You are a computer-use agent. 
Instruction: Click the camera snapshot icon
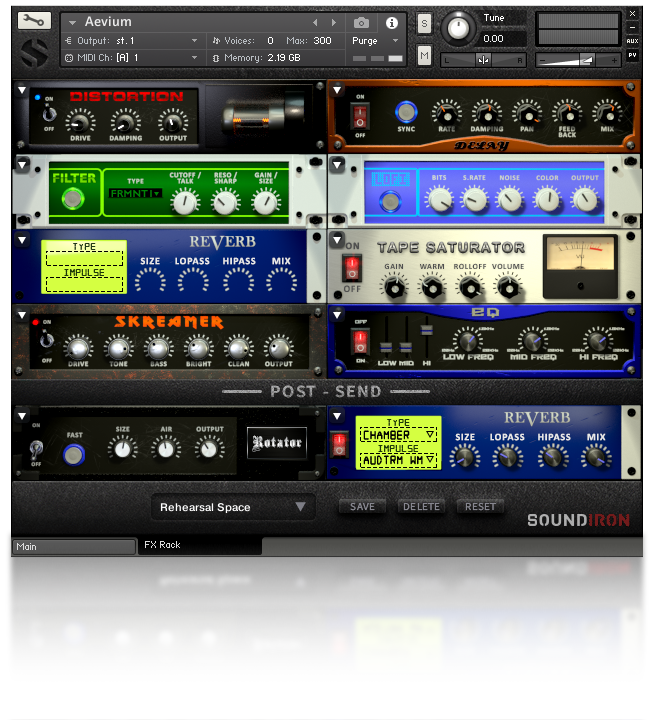pos(361,22)
